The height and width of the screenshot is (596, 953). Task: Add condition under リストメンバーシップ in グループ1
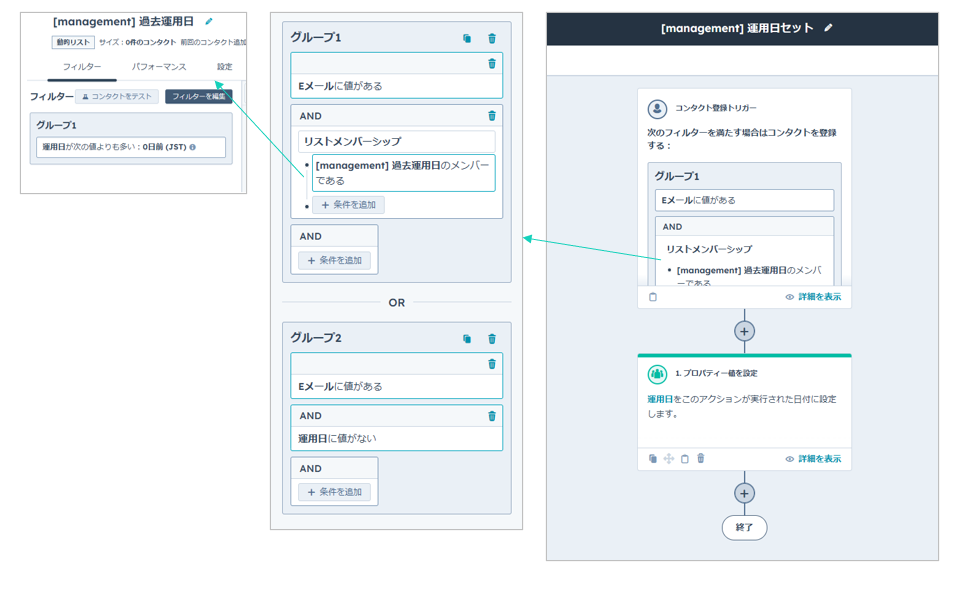[348, 205]
